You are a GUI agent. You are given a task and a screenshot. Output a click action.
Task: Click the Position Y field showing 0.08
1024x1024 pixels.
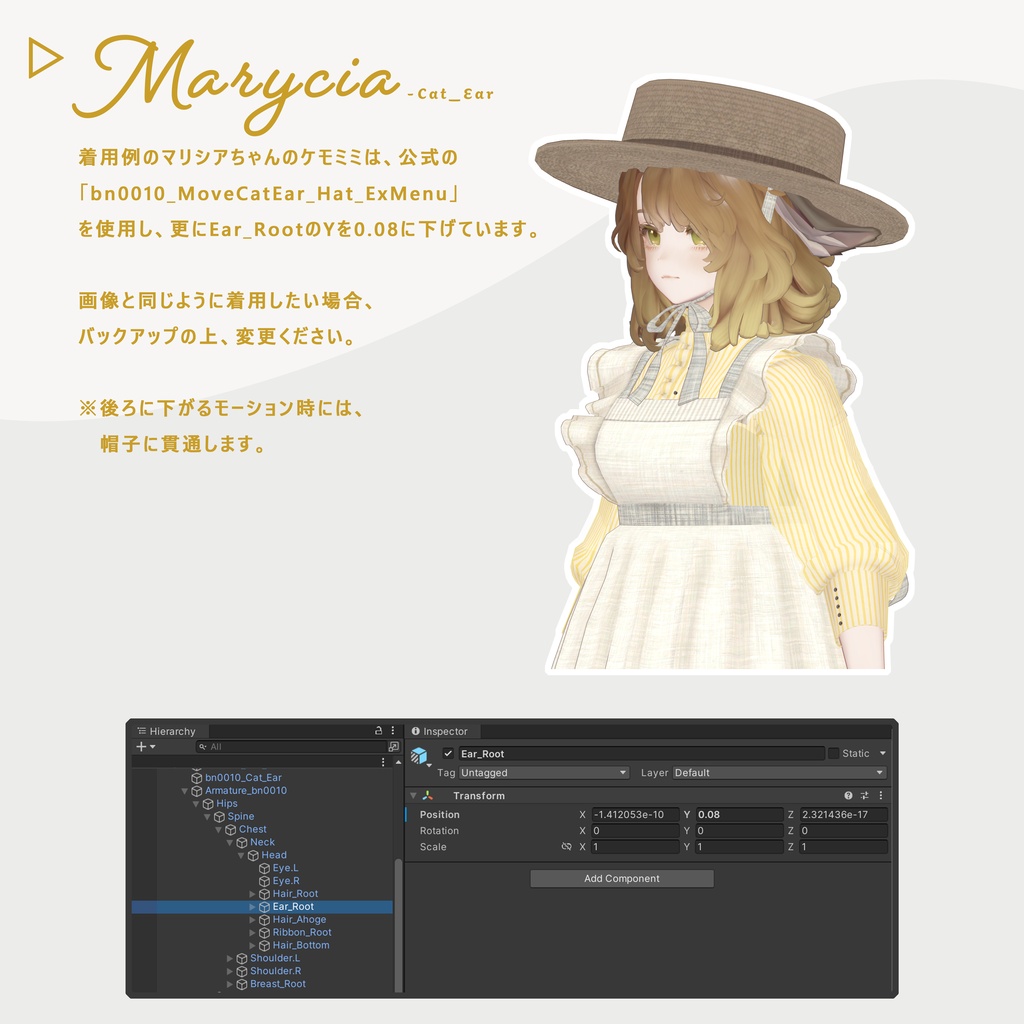click(x=739, y=814)
